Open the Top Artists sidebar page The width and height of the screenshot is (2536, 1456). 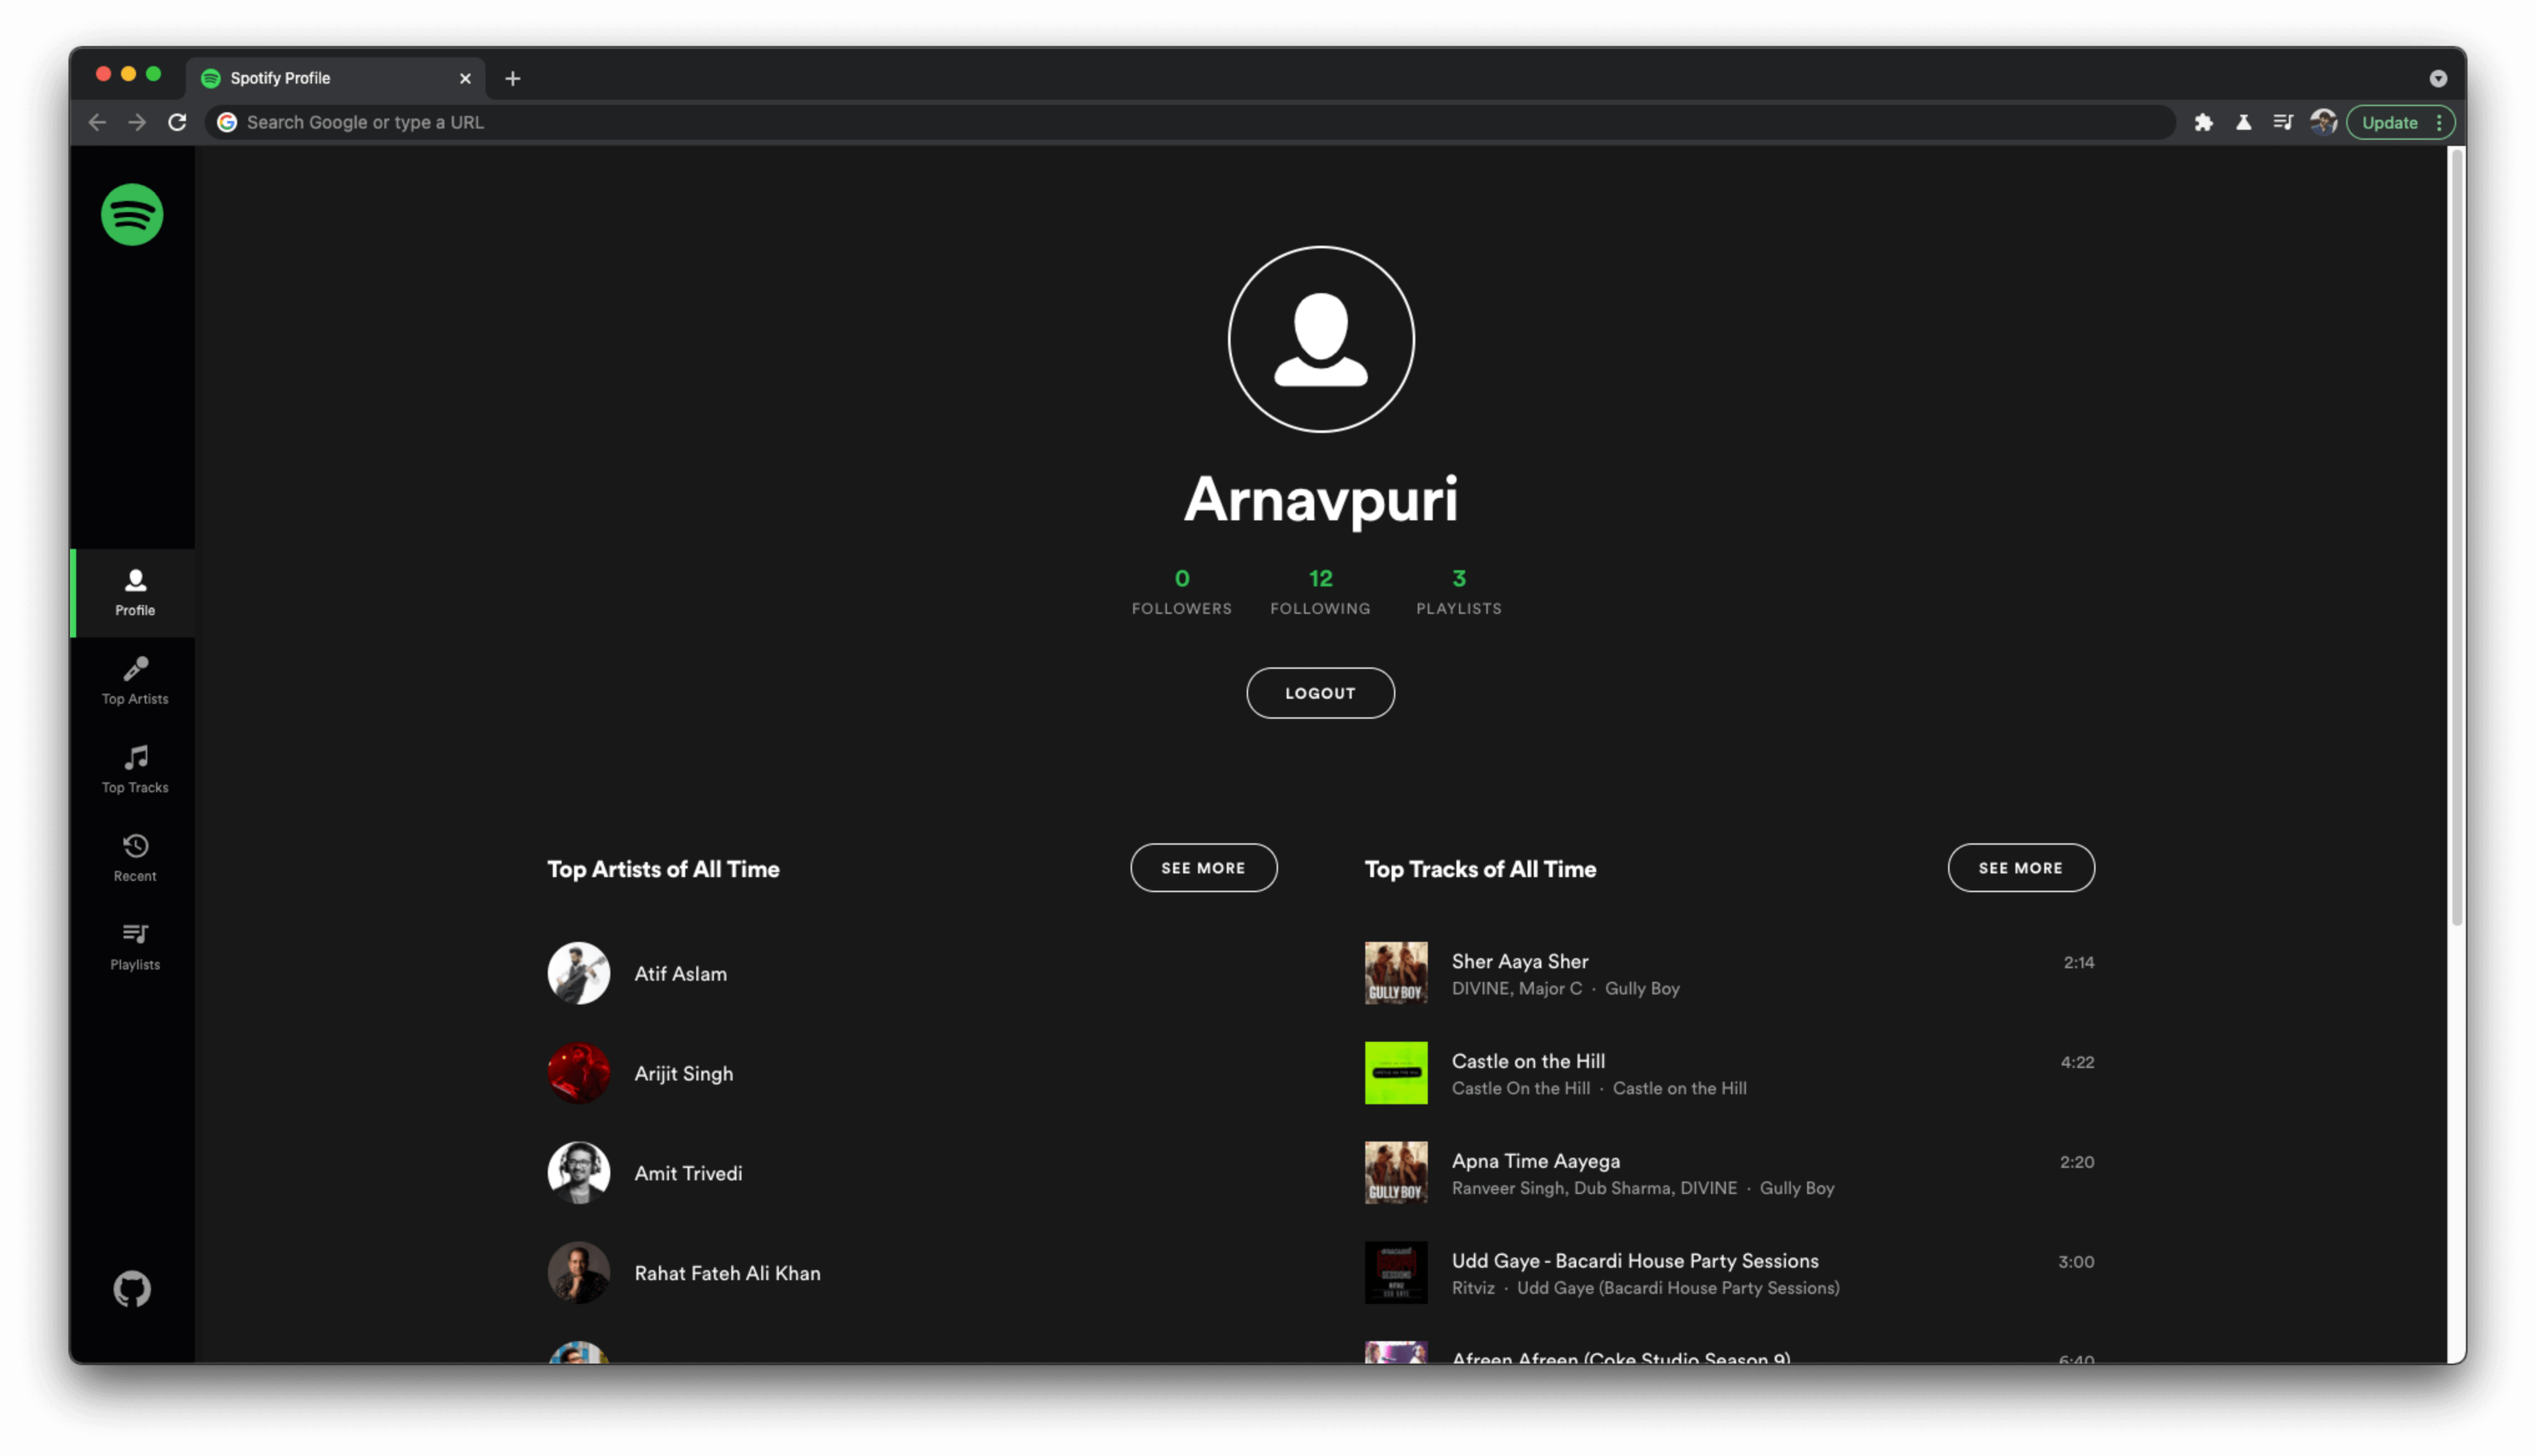135,681
